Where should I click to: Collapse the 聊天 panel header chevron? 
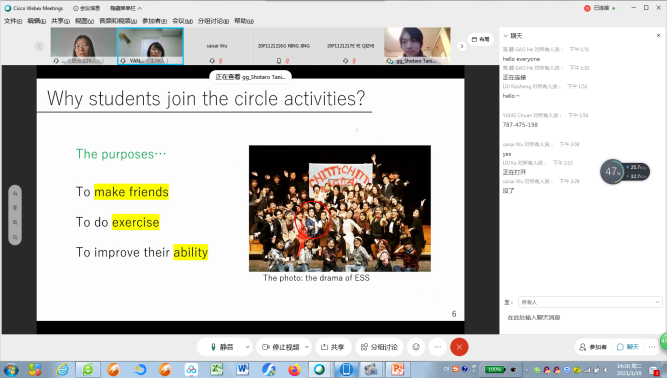(506, 36)
